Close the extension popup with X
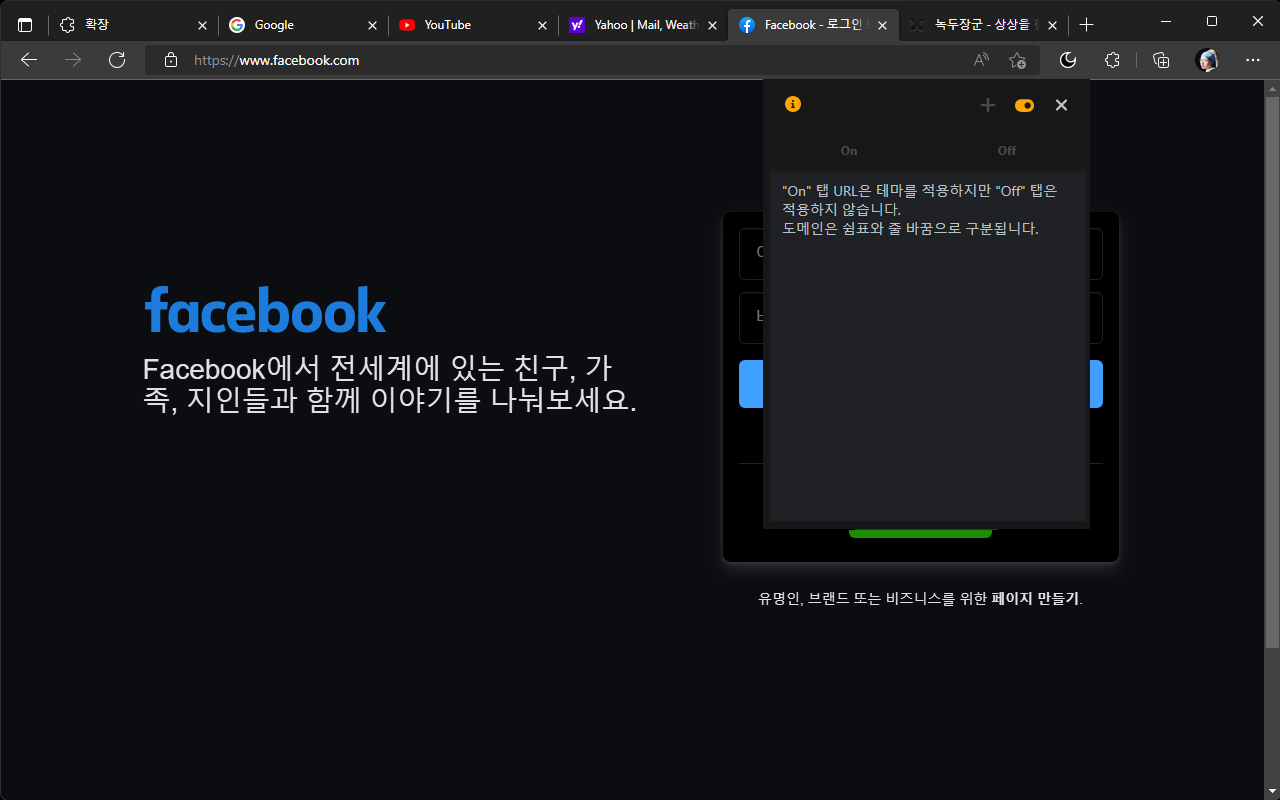 point(1061,105)
